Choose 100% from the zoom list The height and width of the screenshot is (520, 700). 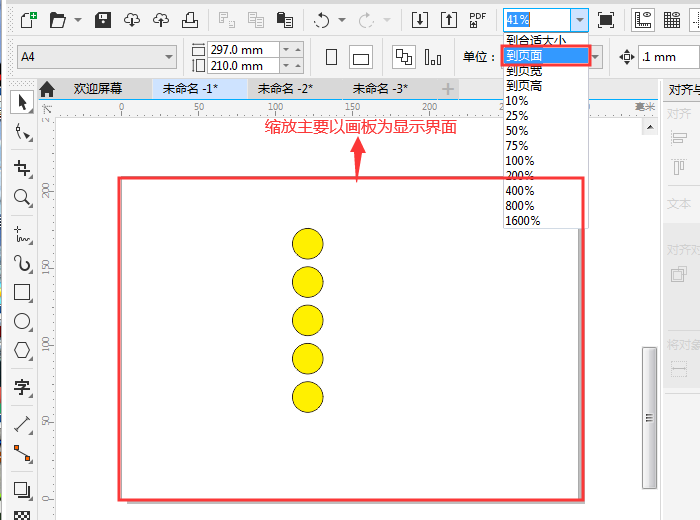(520, 160)
